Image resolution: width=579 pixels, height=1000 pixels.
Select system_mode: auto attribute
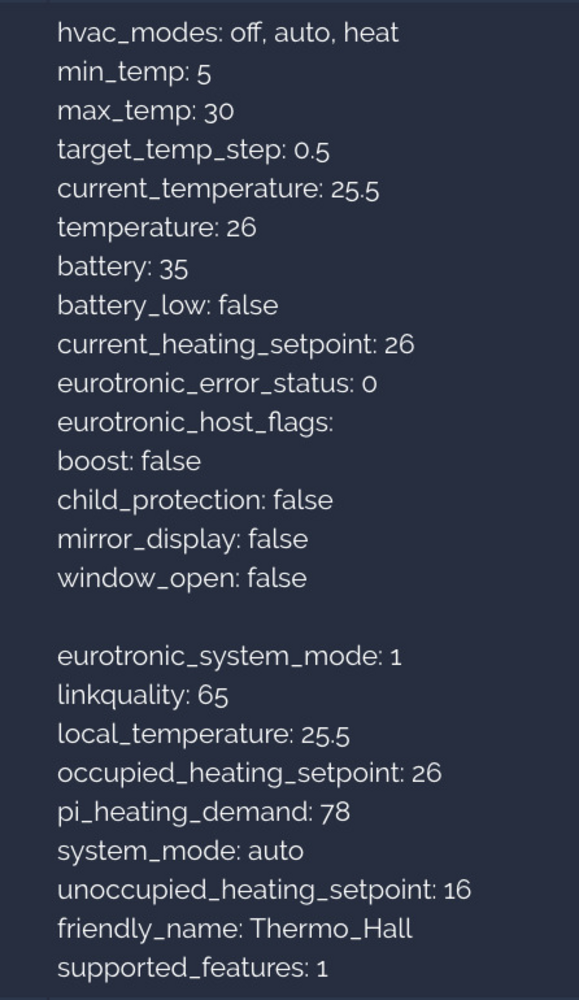pos(180,851)
